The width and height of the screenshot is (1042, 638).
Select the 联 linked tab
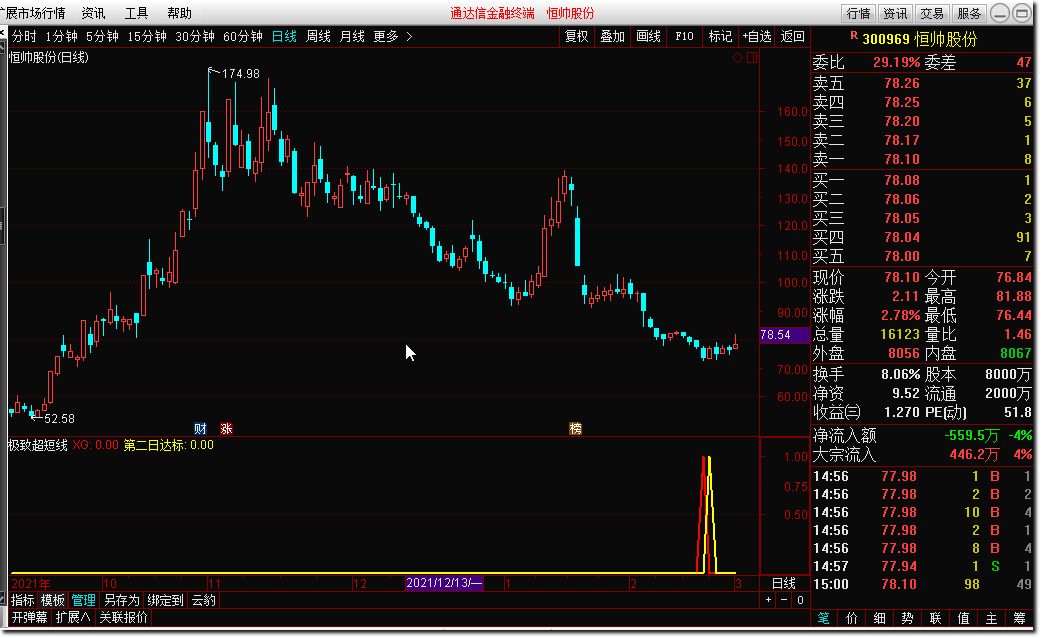click(x=935, y=619)
